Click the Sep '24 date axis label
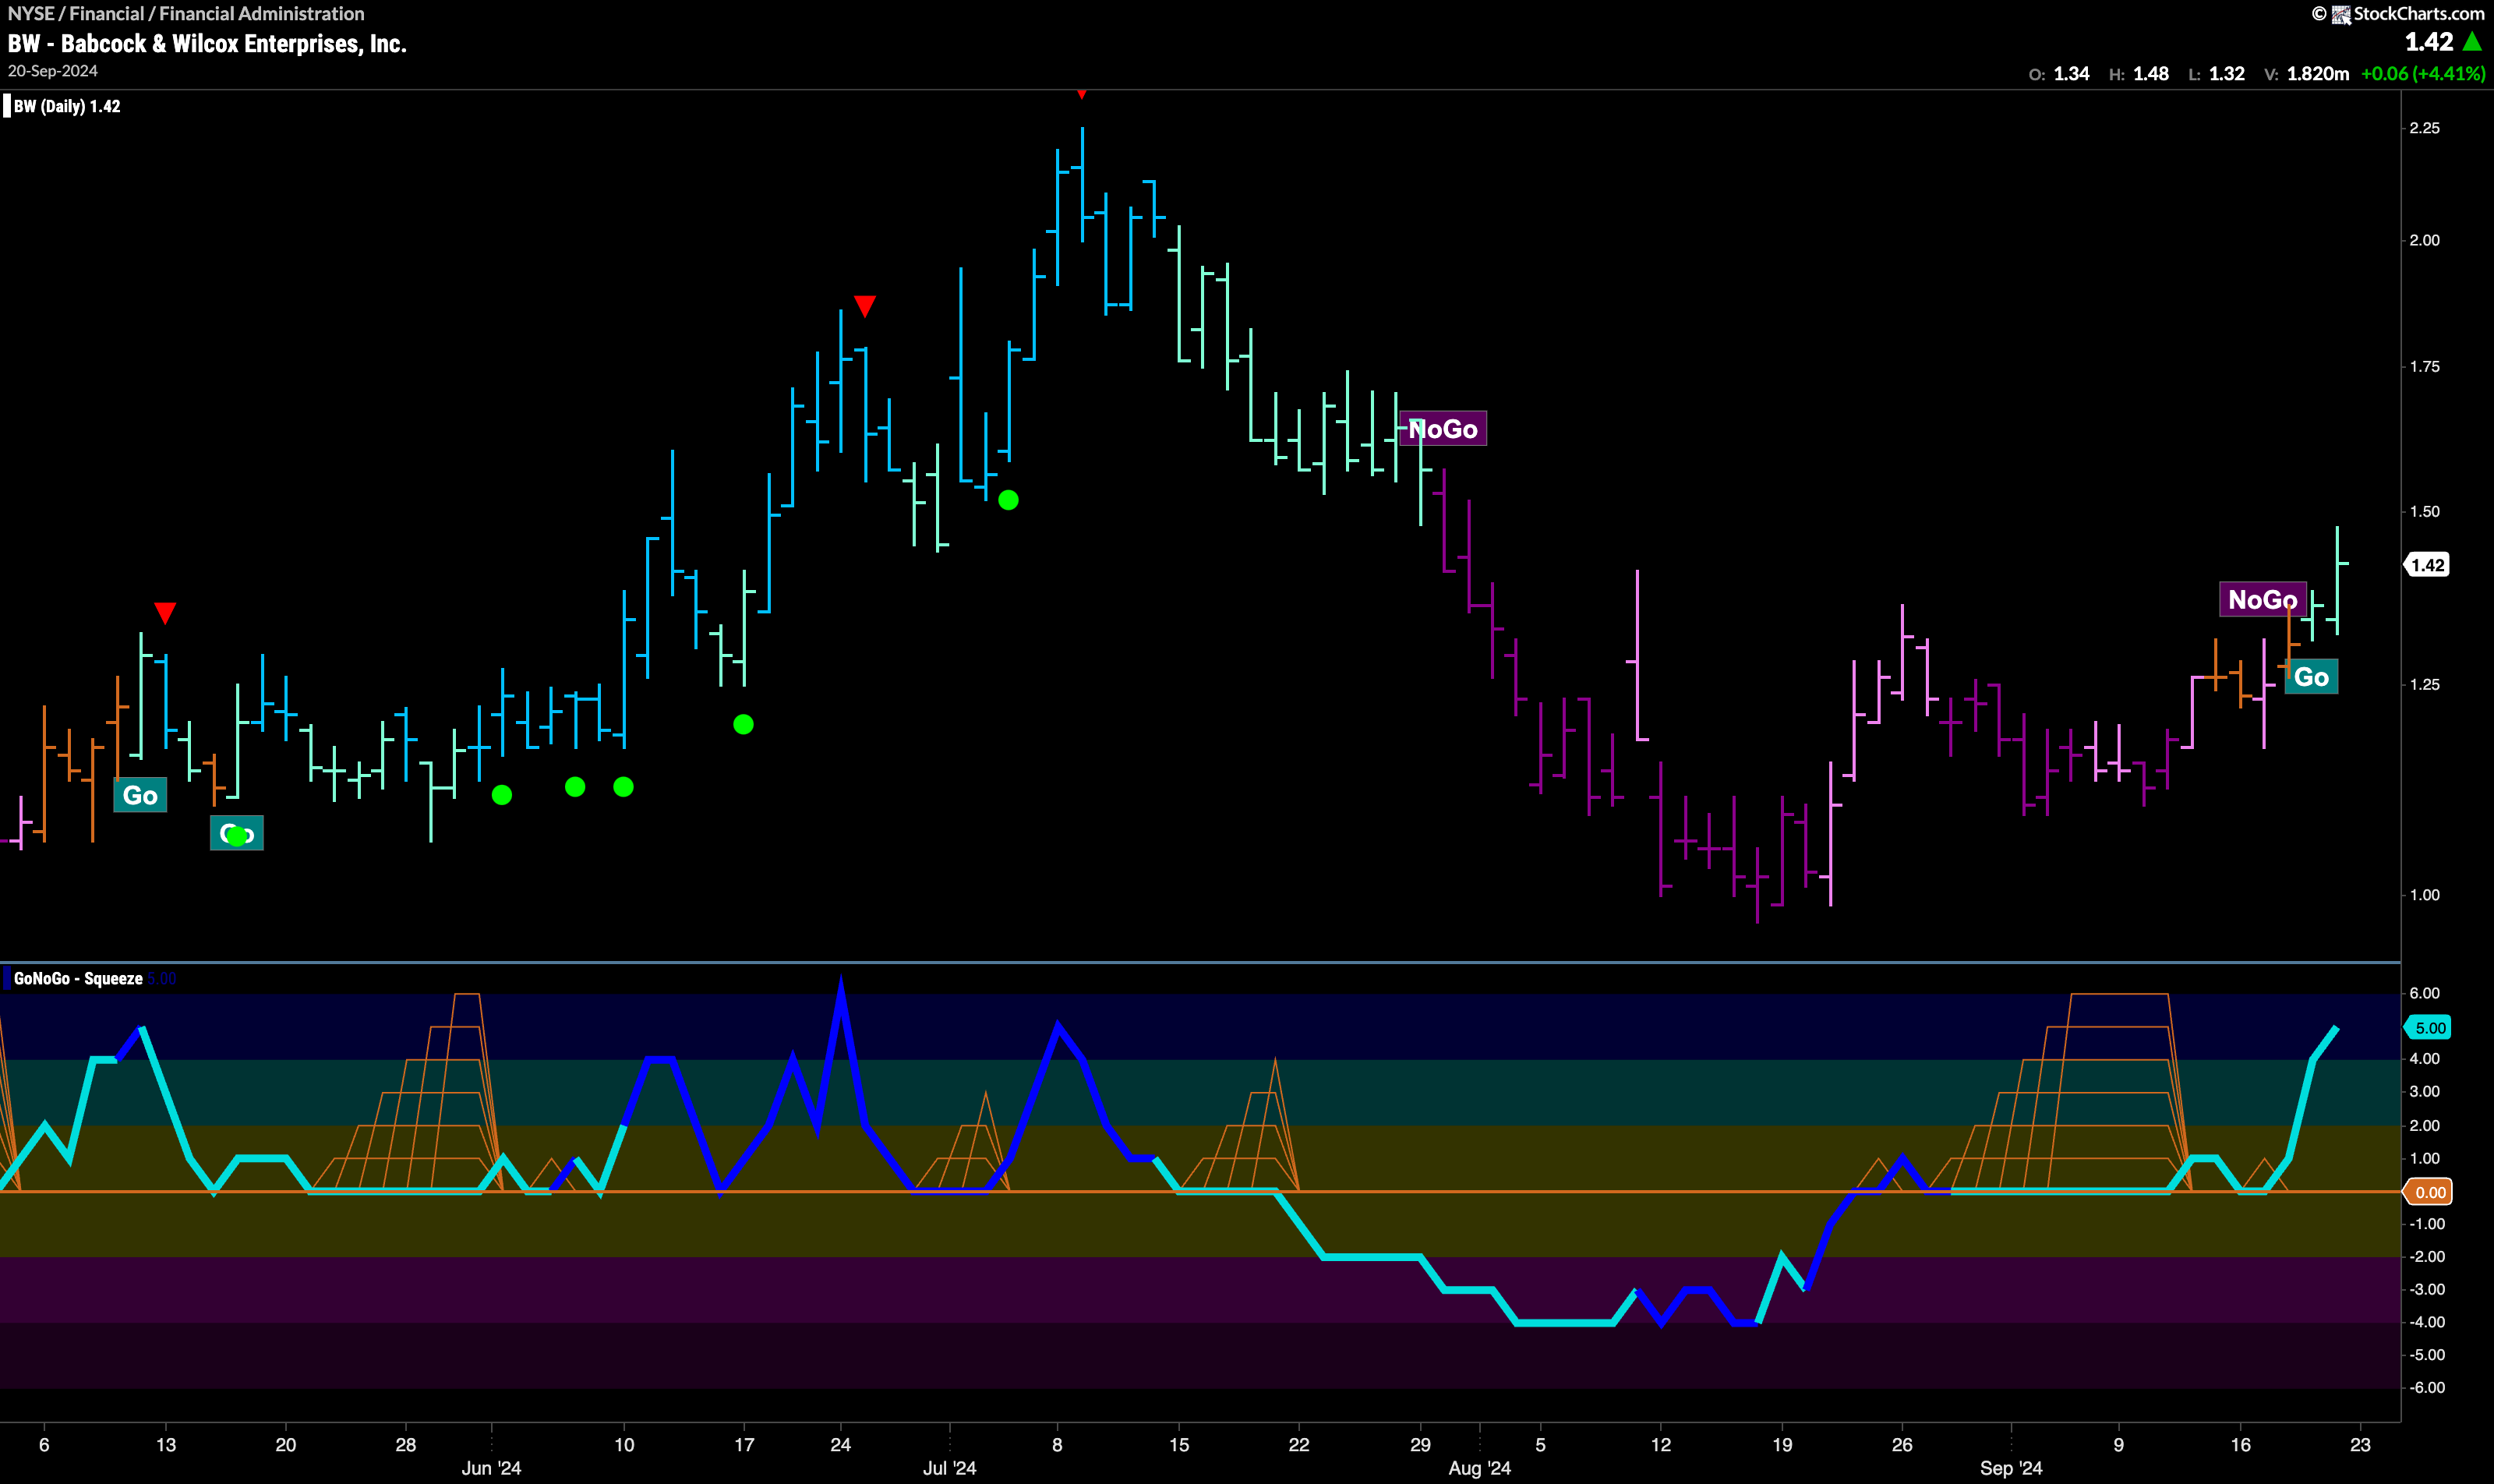 point(2011,1468)
